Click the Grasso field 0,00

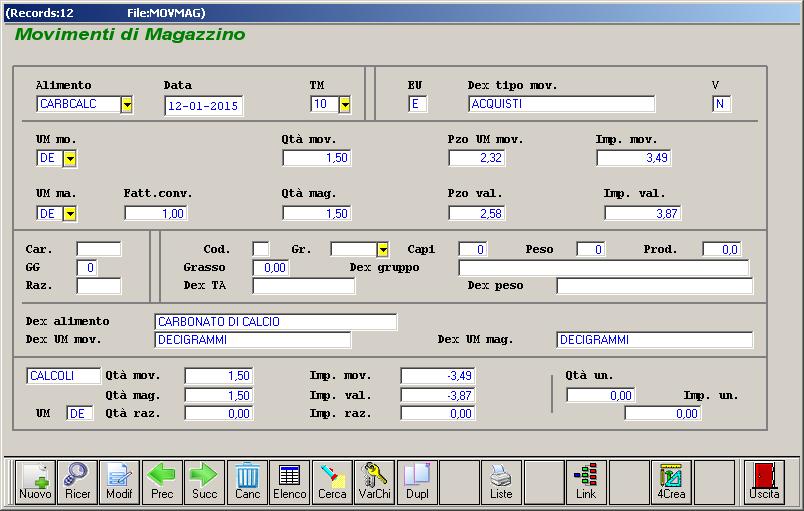[271, 268]
